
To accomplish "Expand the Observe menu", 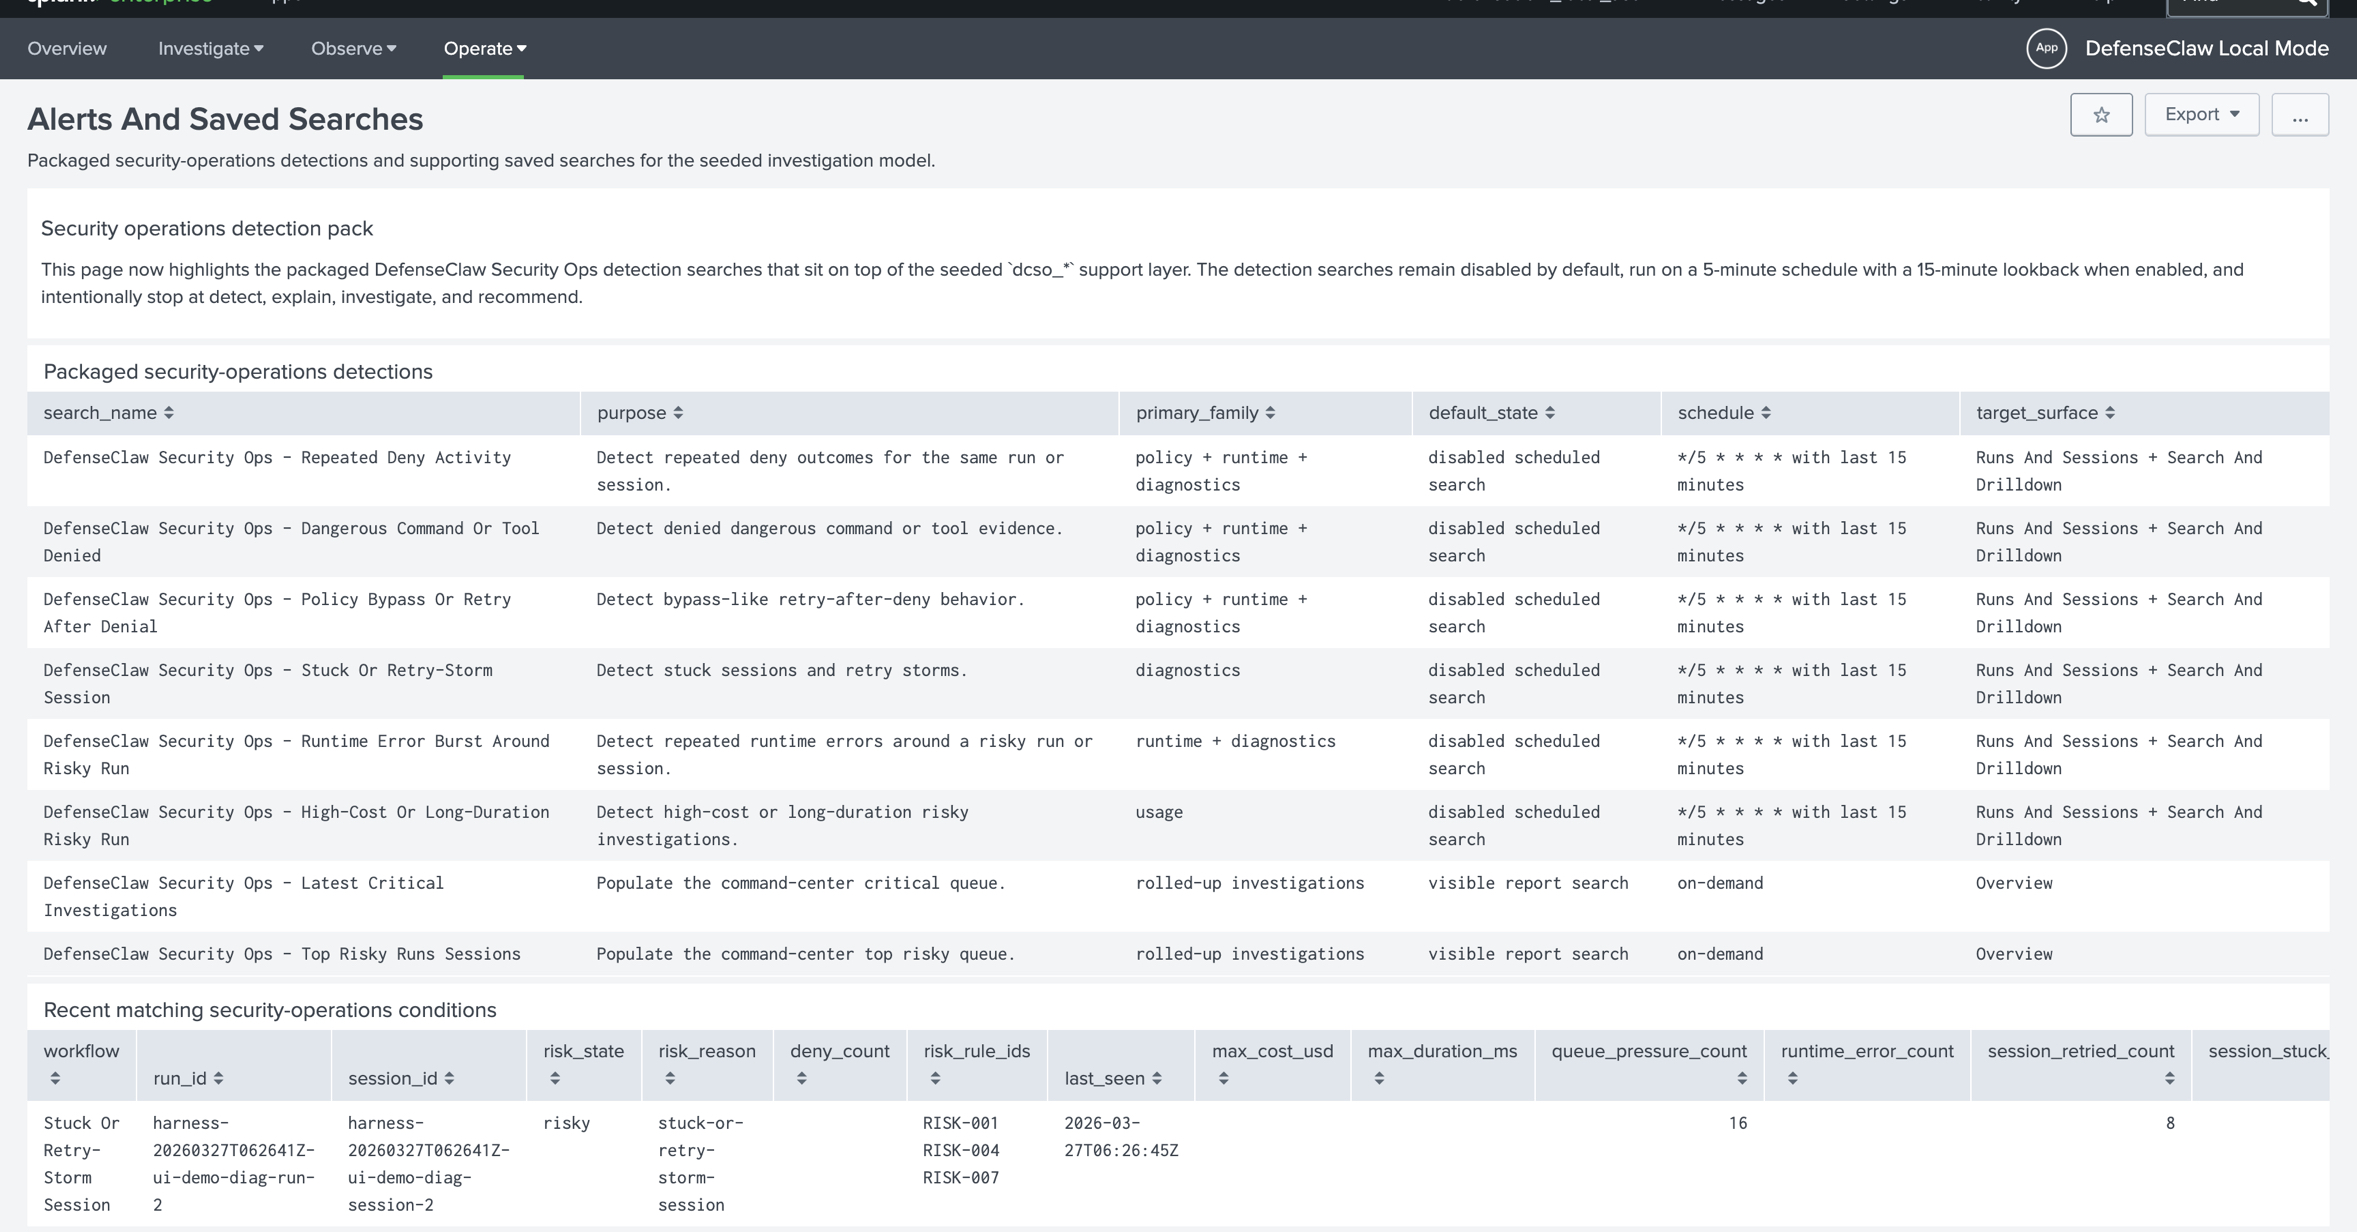I will (x=353, y=48).
